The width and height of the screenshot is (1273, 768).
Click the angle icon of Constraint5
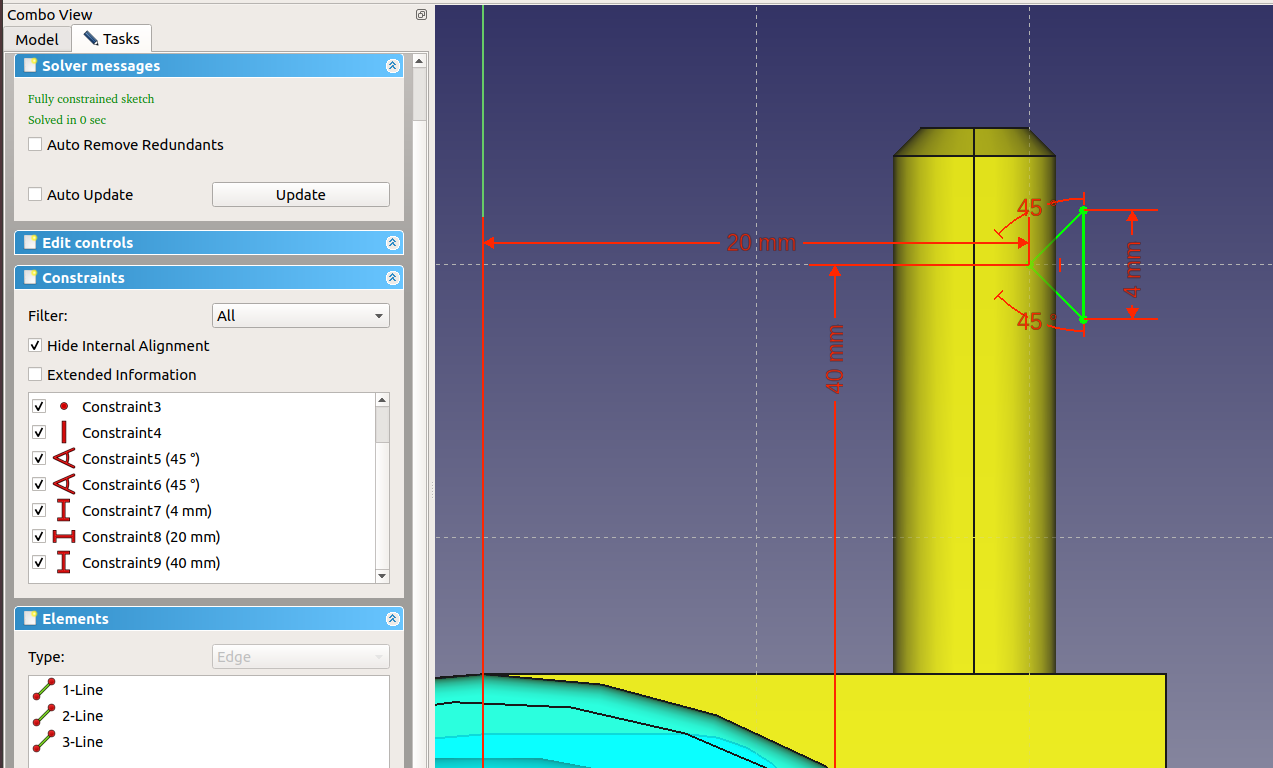pos(64,459)
